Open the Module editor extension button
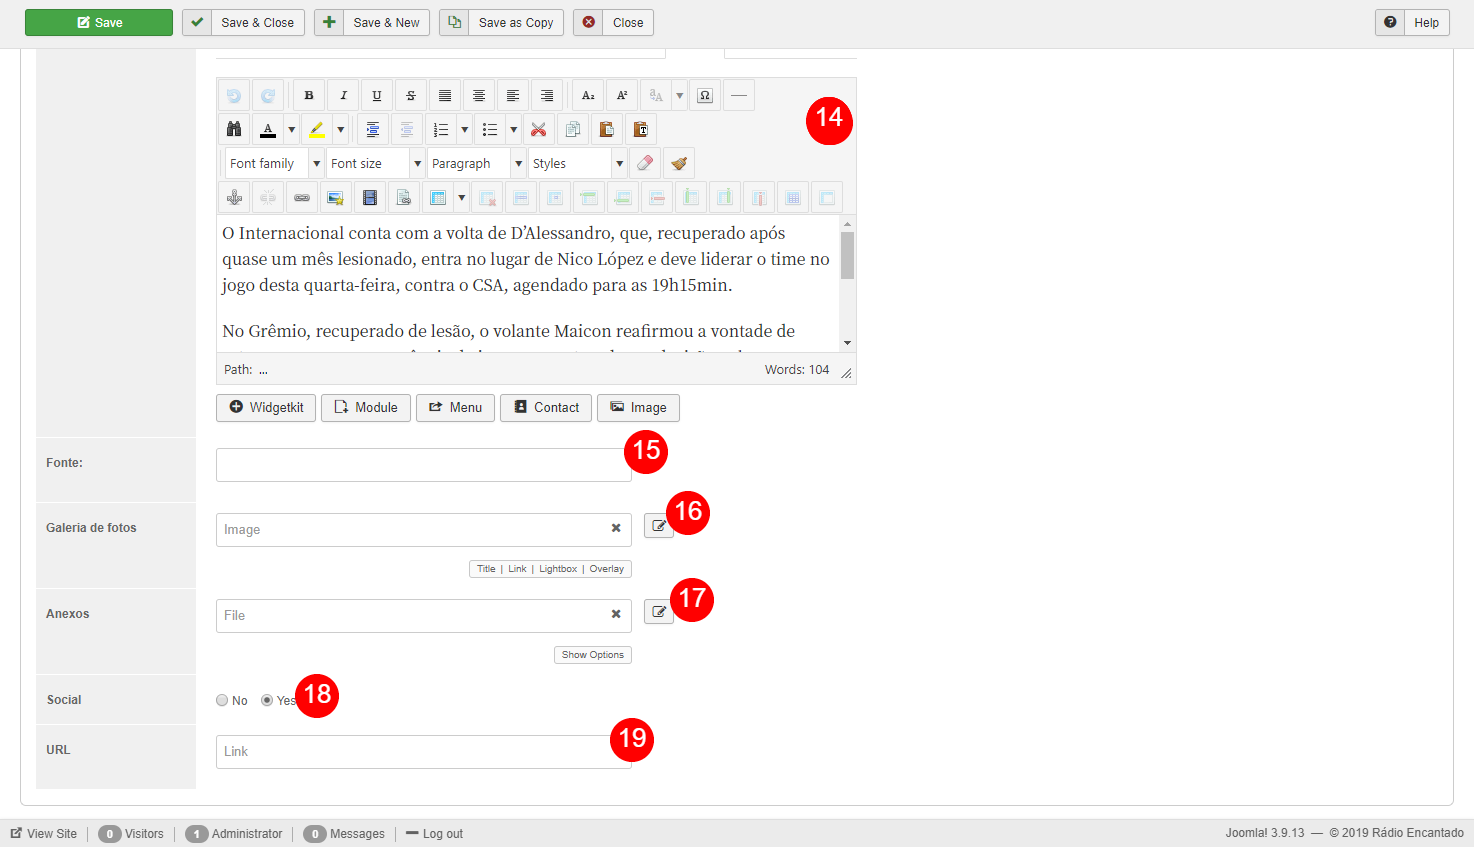This screenshot has width=1474, height=847. pos(365,408)
